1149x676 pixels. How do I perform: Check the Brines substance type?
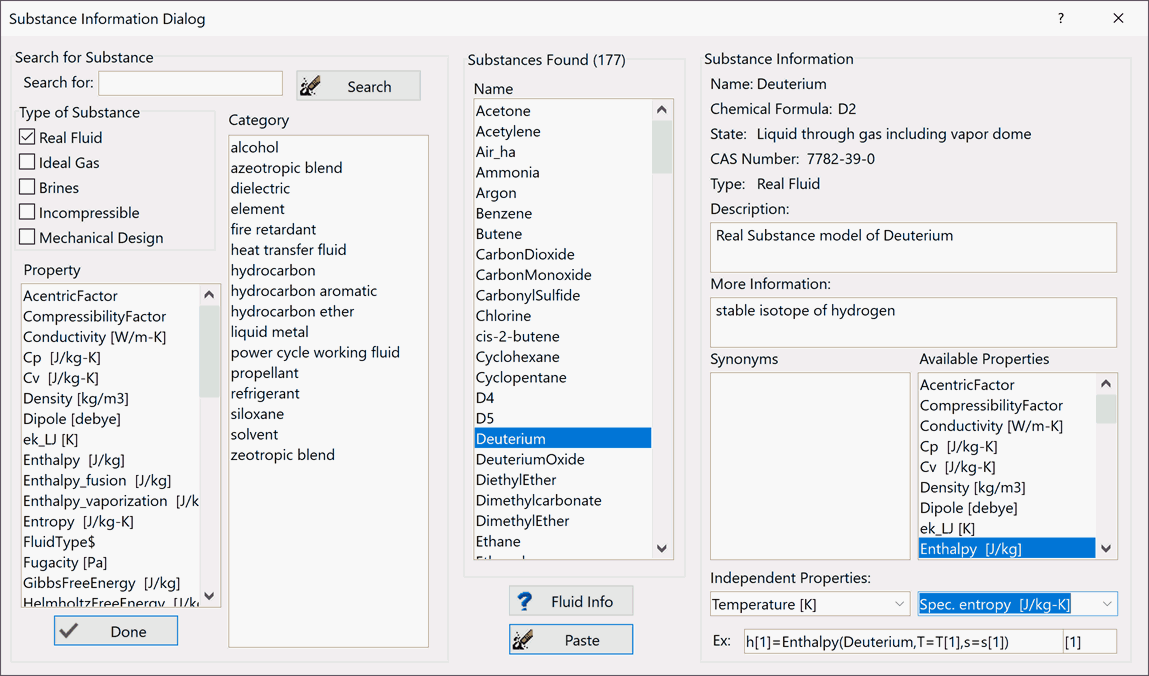click(27, 187)
